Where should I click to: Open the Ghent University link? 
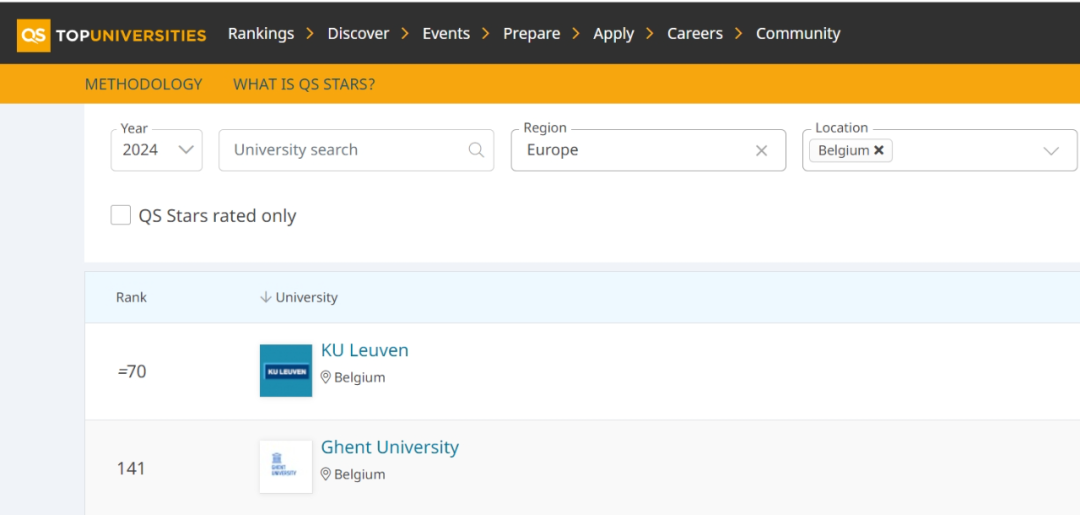click(390, 448)
